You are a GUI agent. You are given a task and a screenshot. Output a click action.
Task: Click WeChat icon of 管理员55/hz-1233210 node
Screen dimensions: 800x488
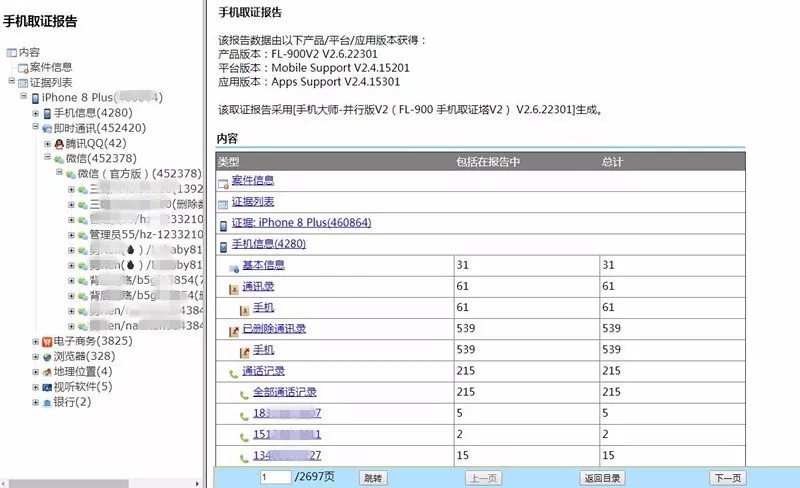83,235
